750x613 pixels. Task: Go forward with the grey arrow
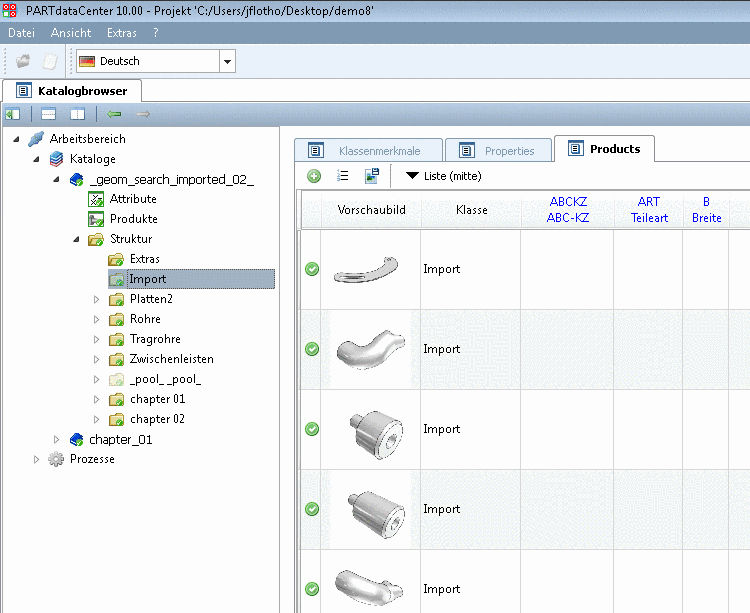tap(143, 114)
